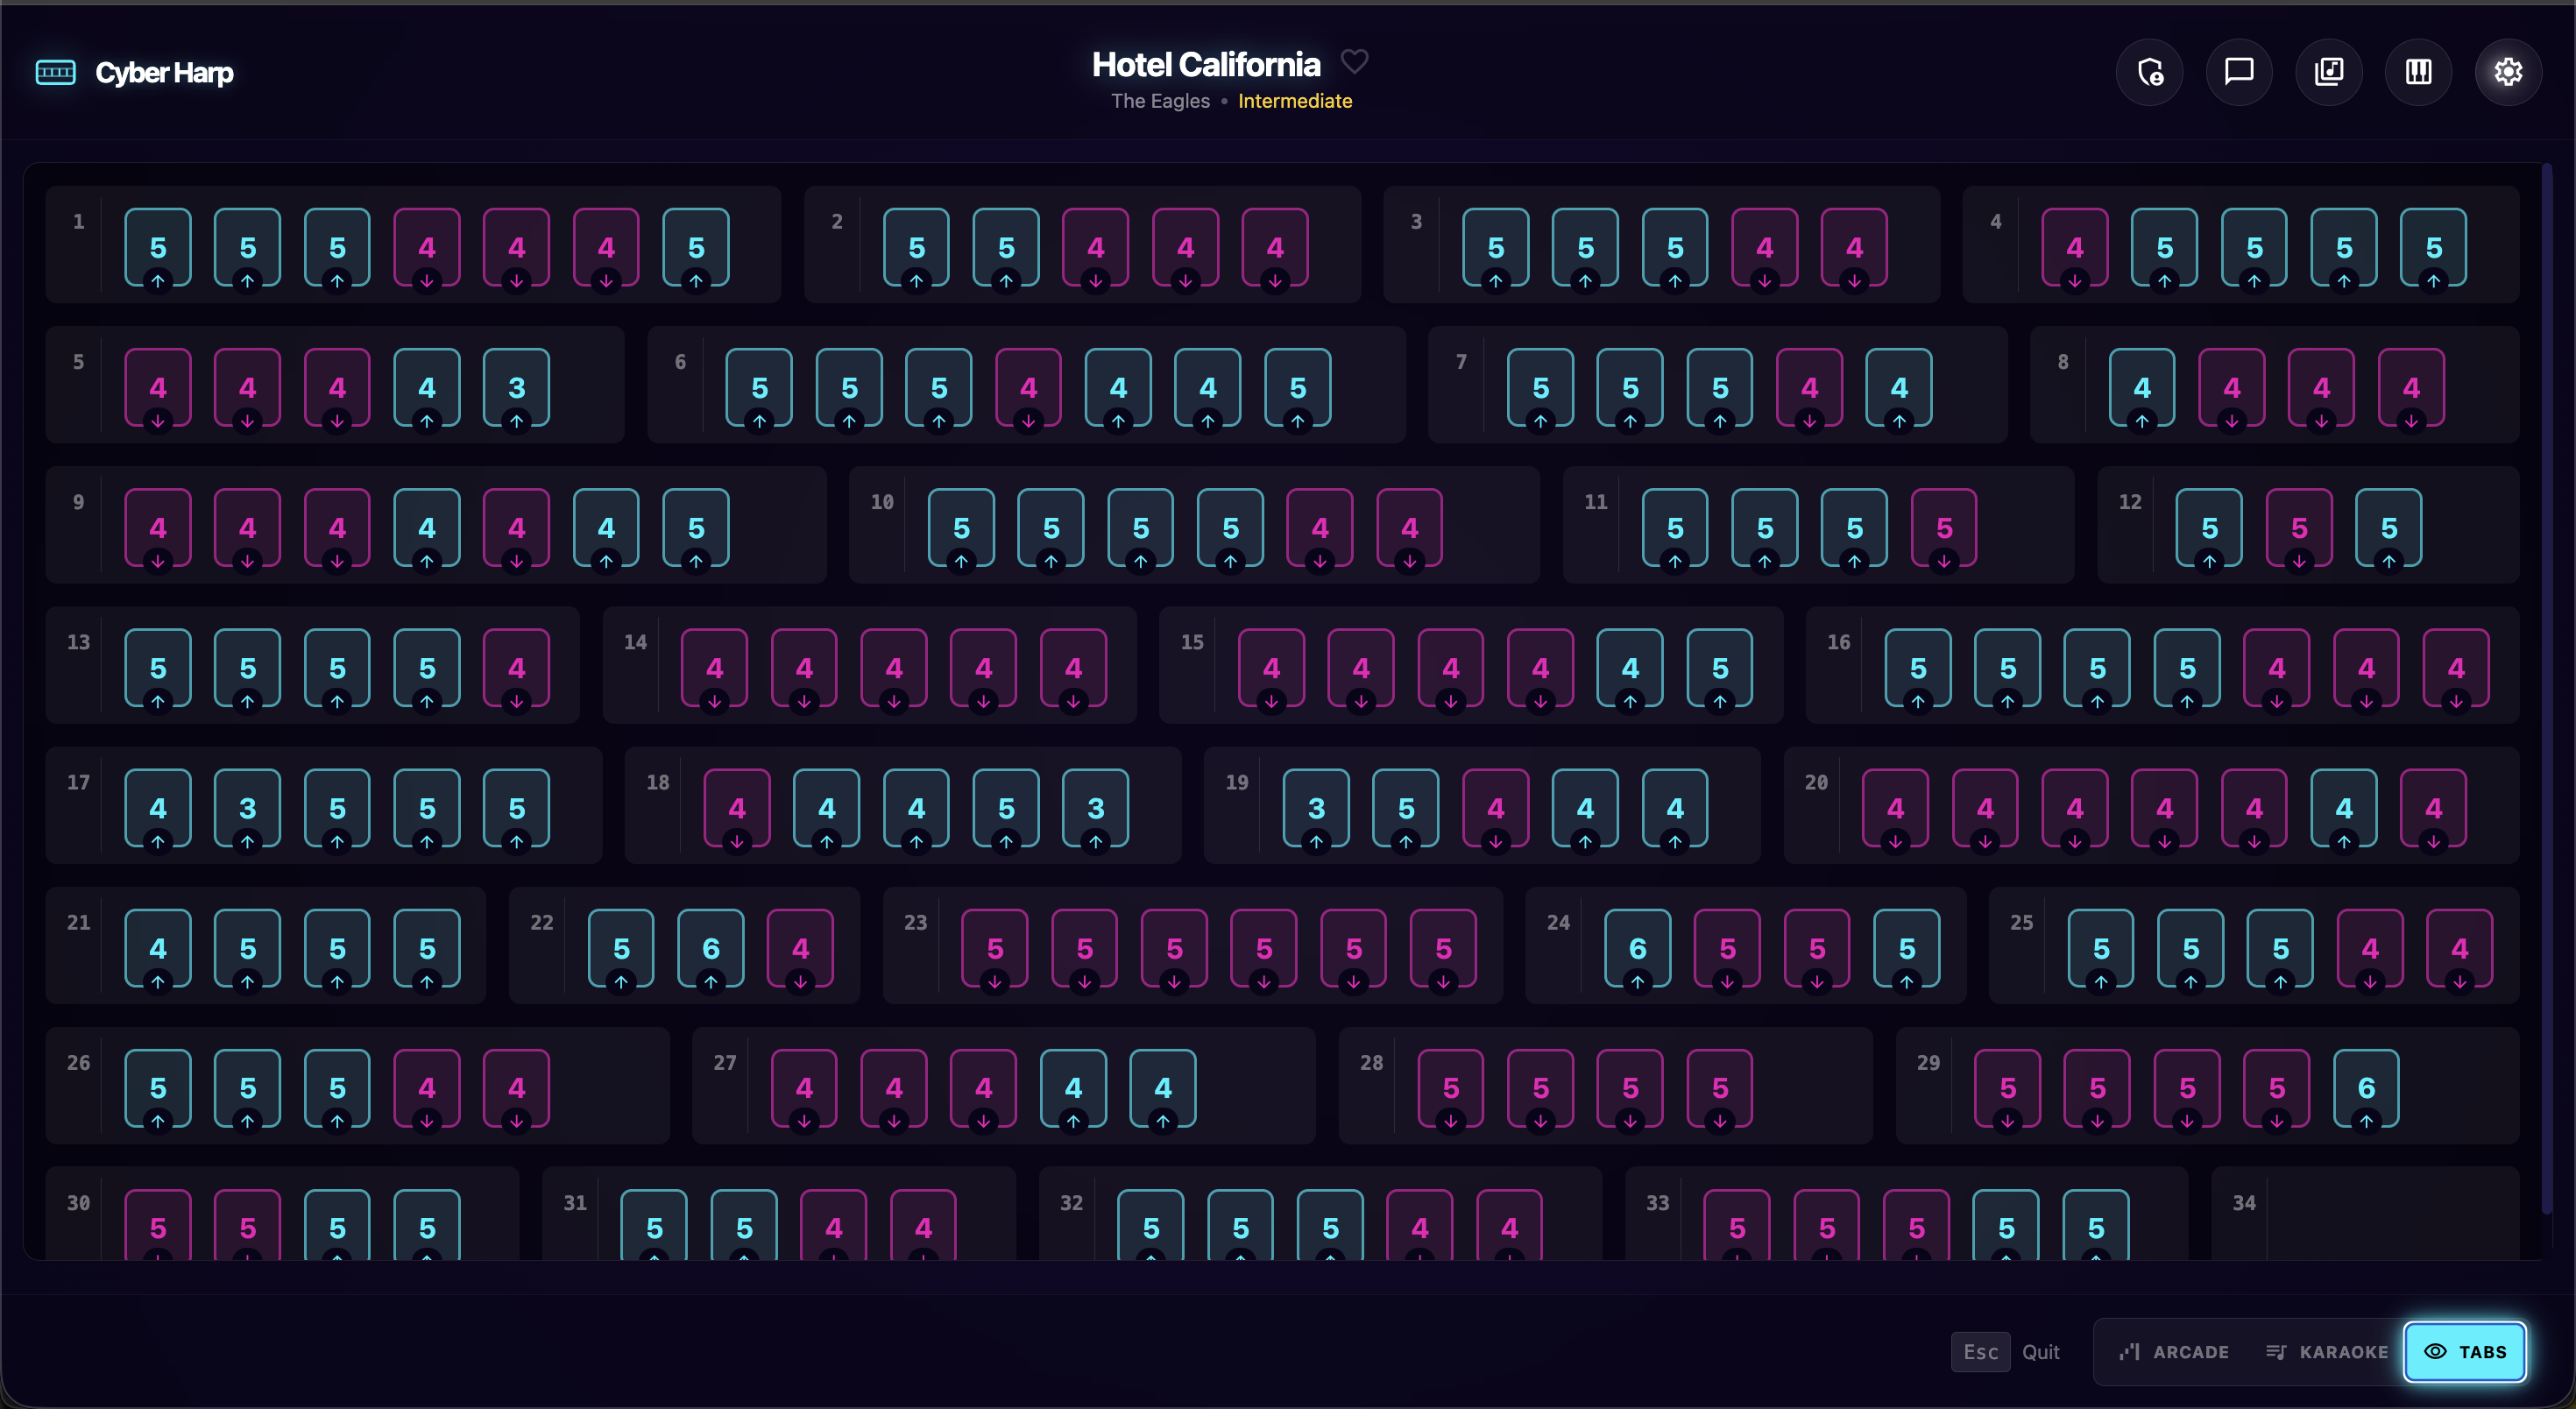Click the Esc key indicator
The height and width of the screenshot is (1409, 2576).
click(x=1980, y=1351)
